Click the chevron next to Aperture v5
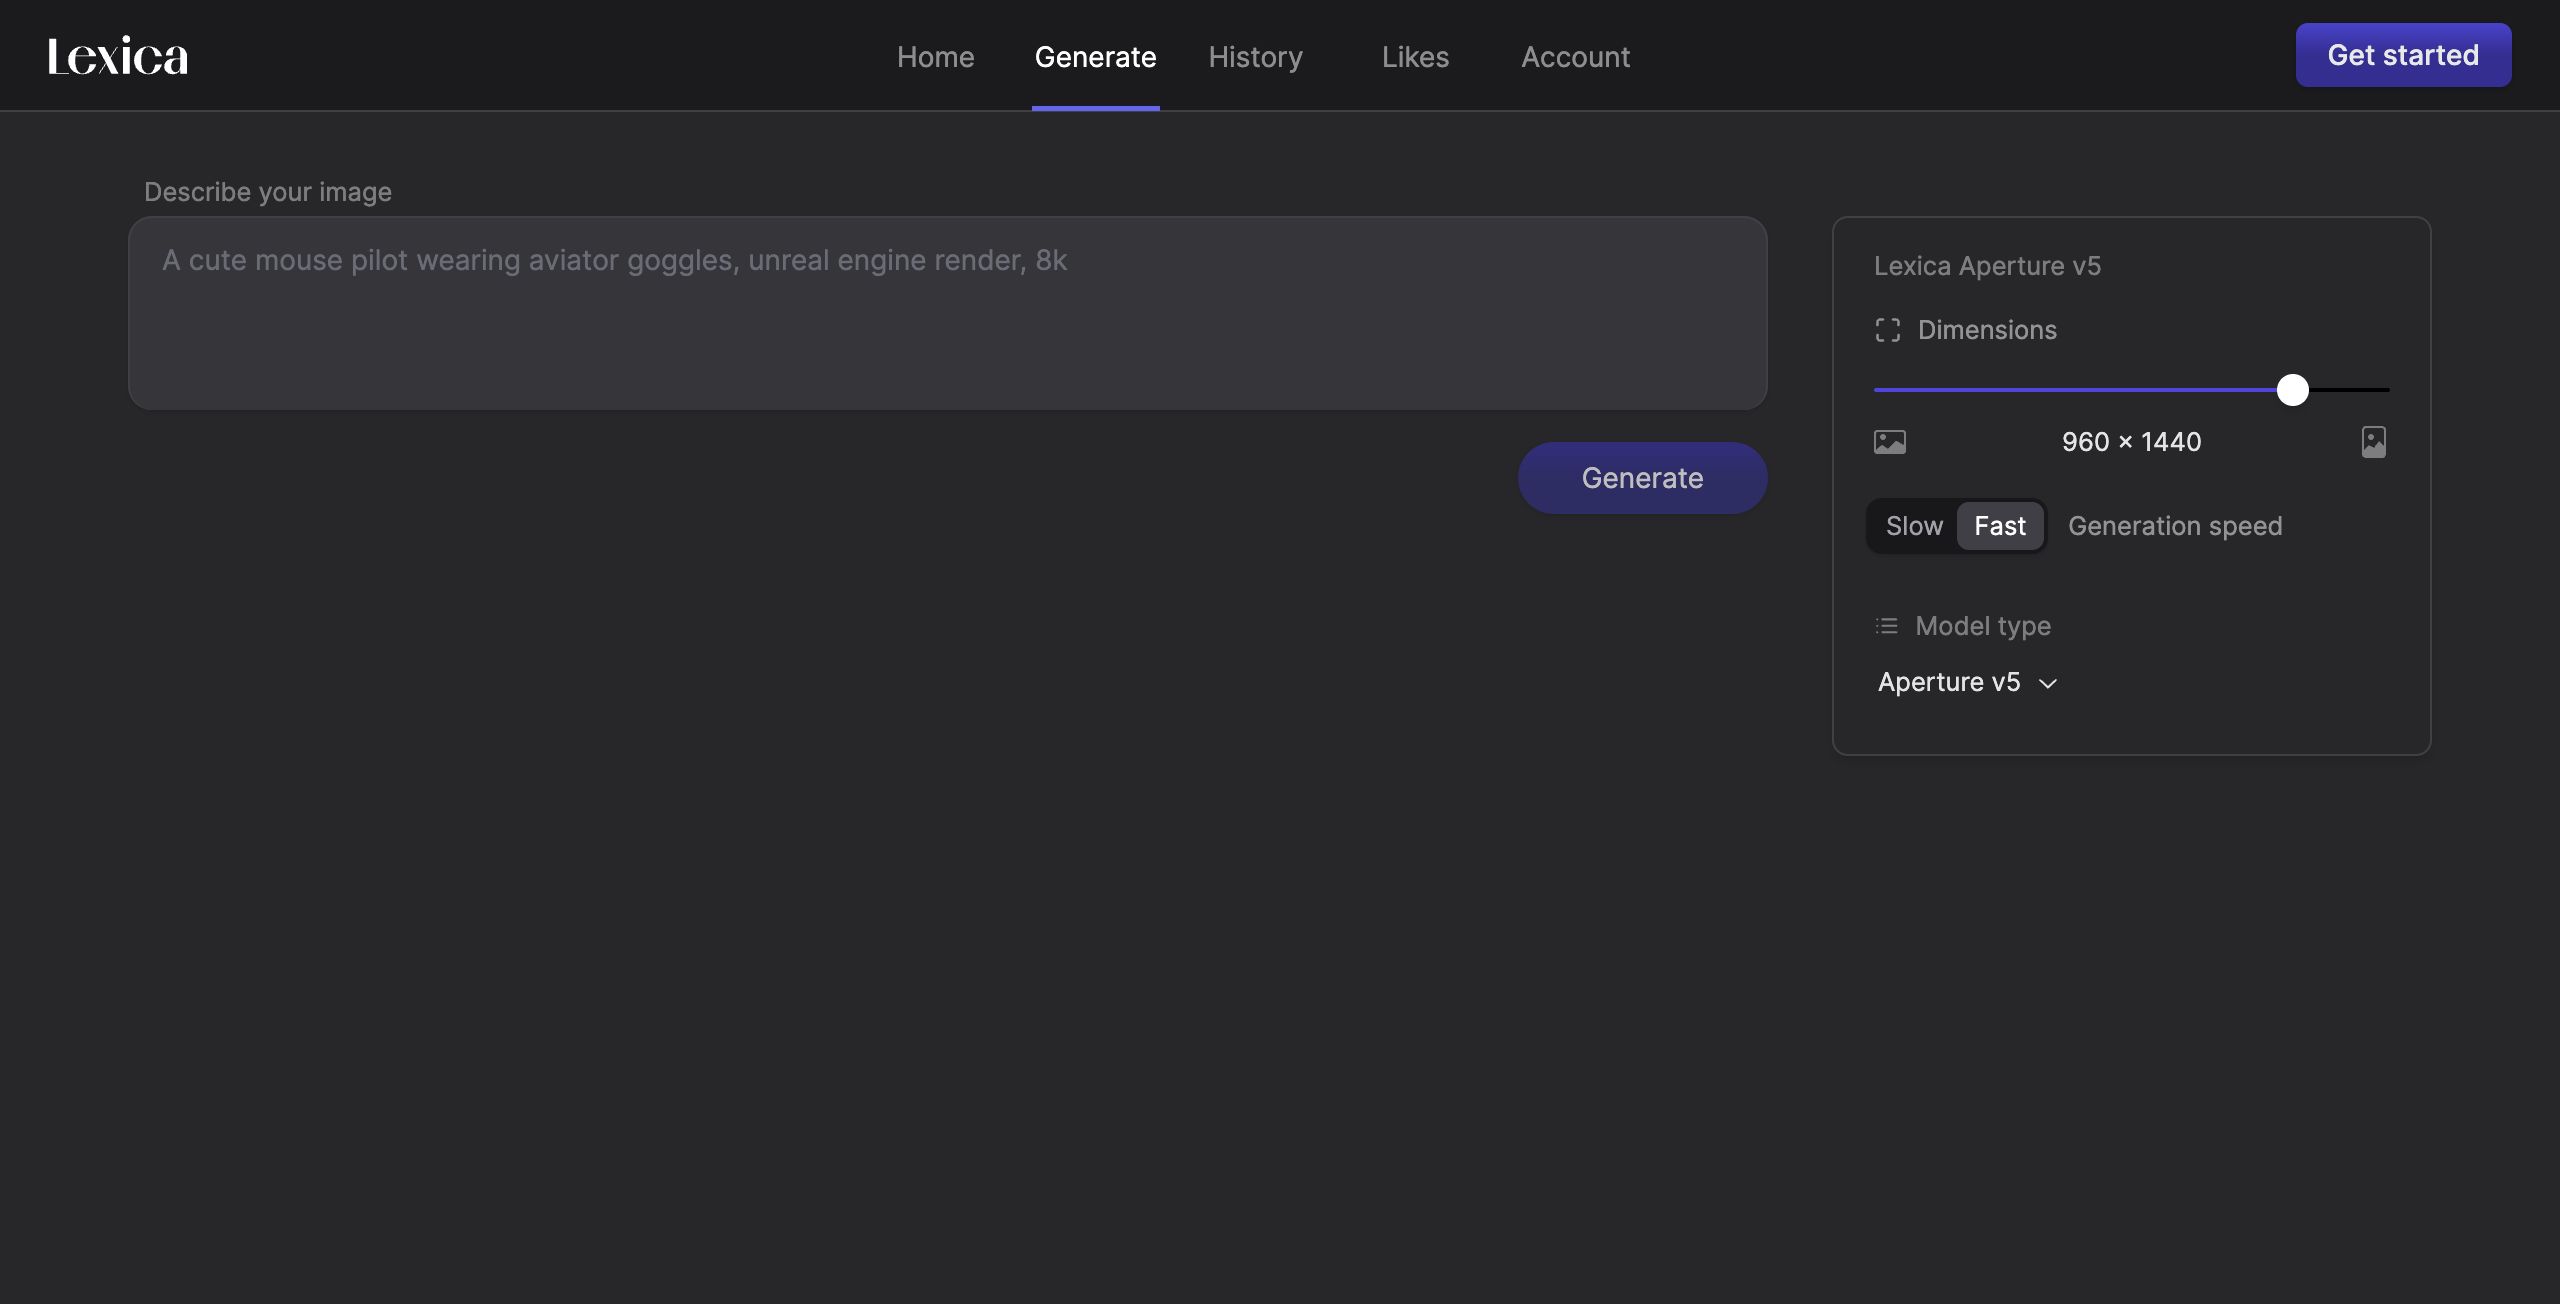The image size is (2560, 1304). pyautogui.click(x=2048, y=683)
